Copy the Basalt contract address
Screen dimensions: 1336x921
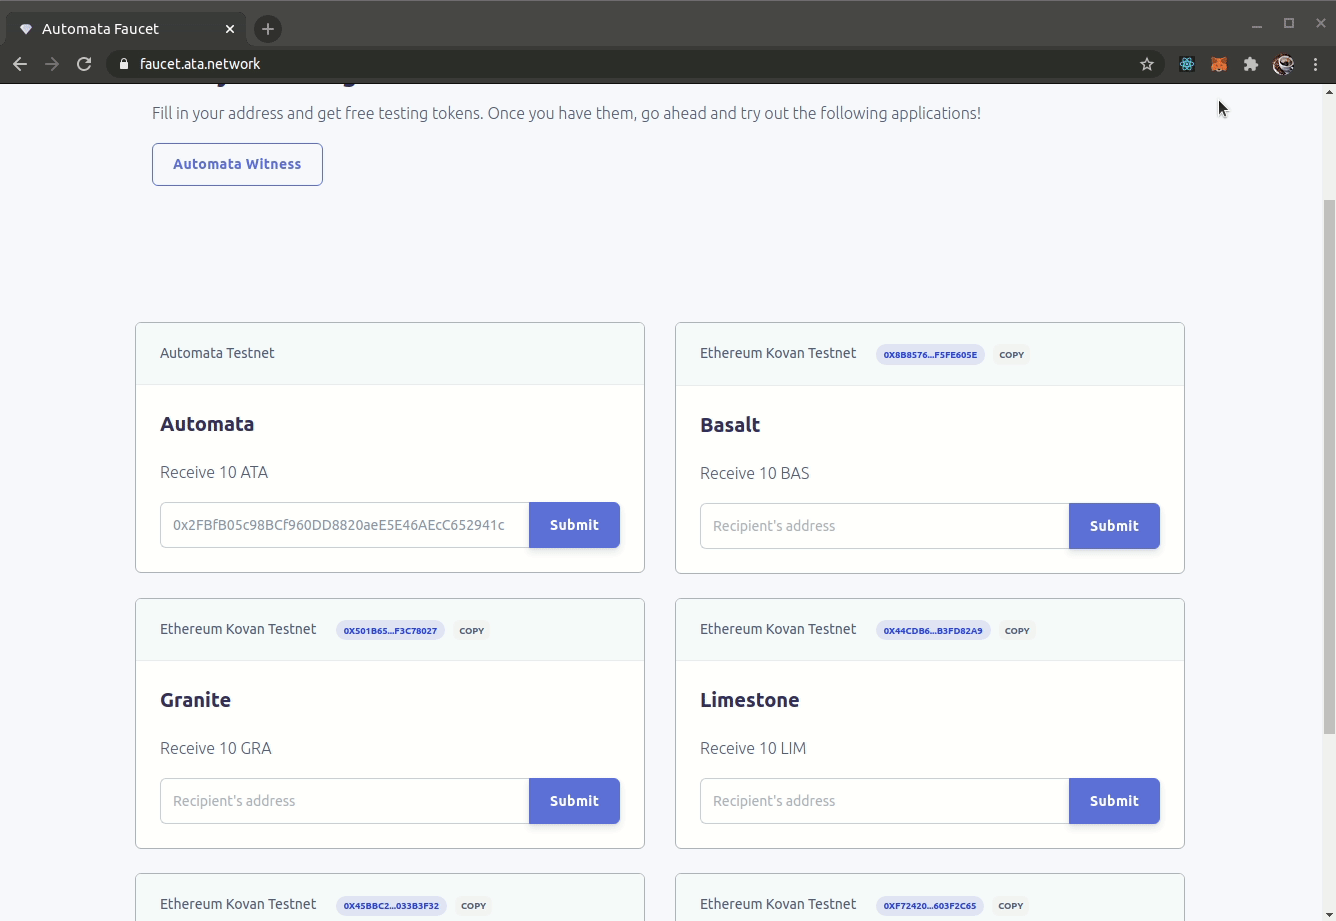[1011, 355]
